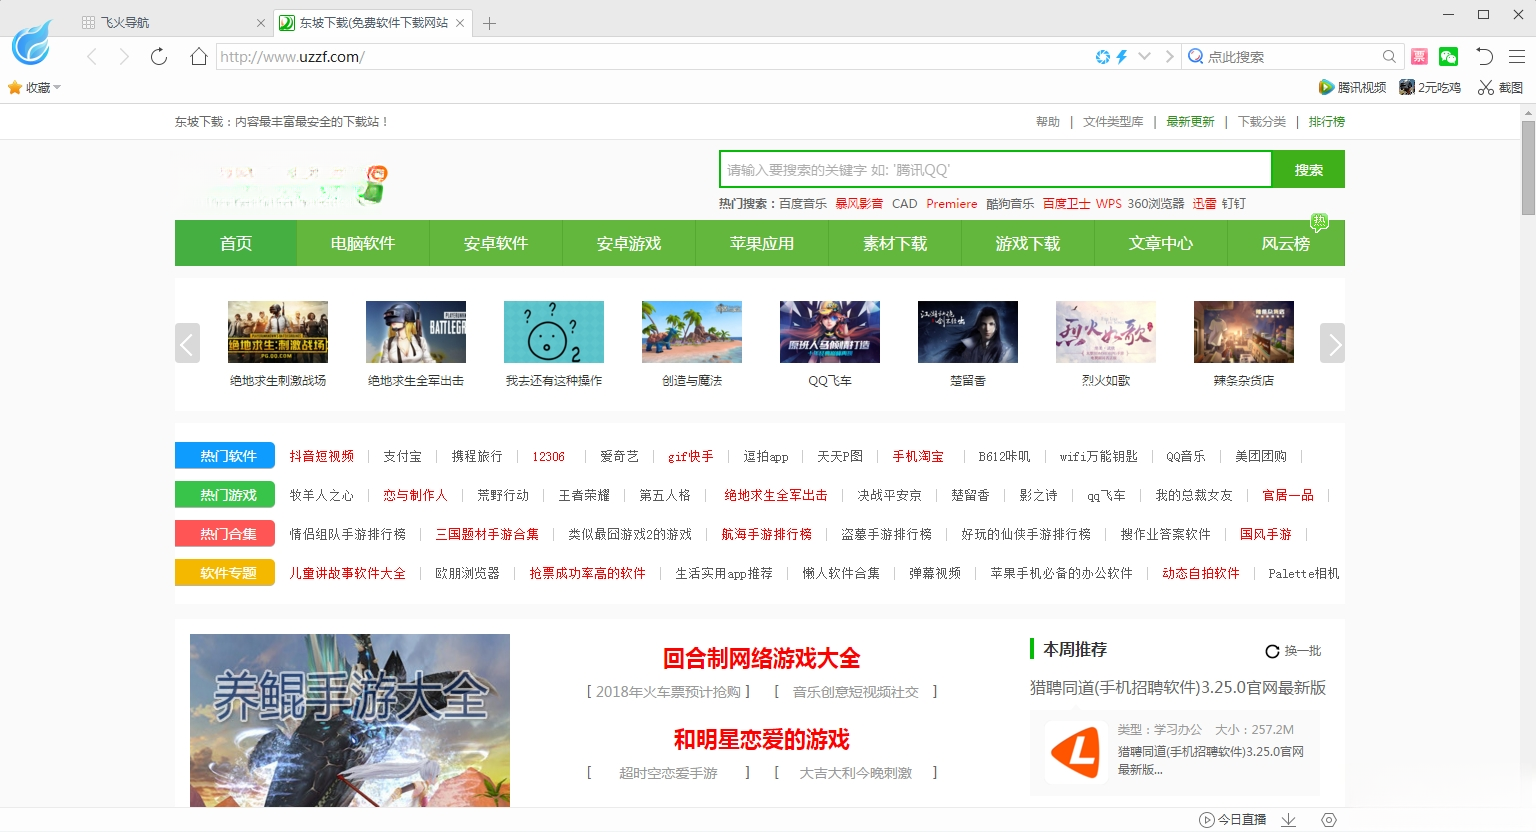1536x832 pixels.
Task: Open the 收藏 favorites dropdown
Action: [x=34, y=88]
